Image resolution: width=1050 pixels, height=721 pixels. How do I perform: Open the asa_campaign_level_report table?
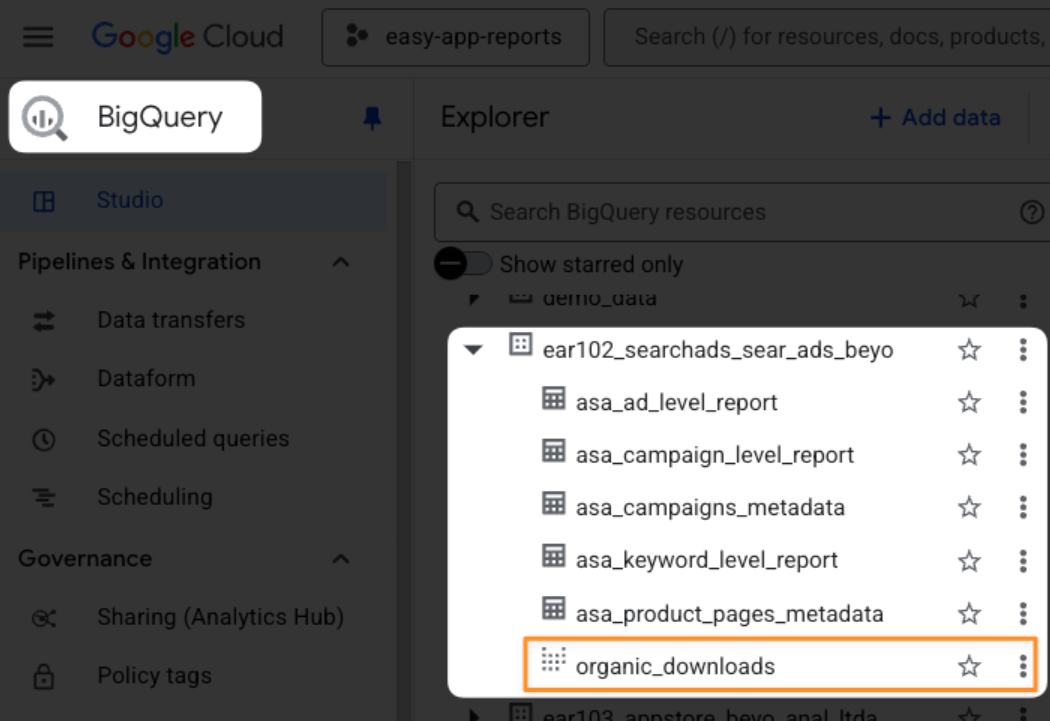715,455
